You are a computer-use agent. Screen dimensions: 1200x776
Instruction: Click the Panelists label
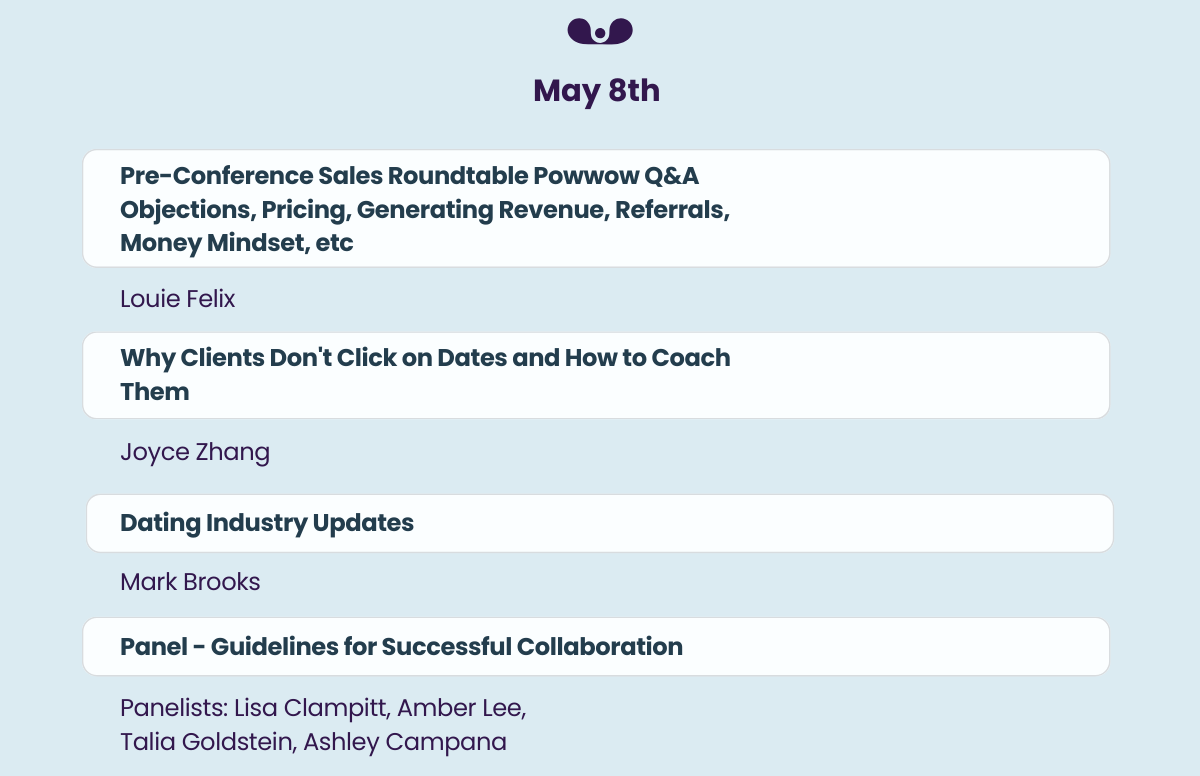pyautogui.click(x=173, y=708)
